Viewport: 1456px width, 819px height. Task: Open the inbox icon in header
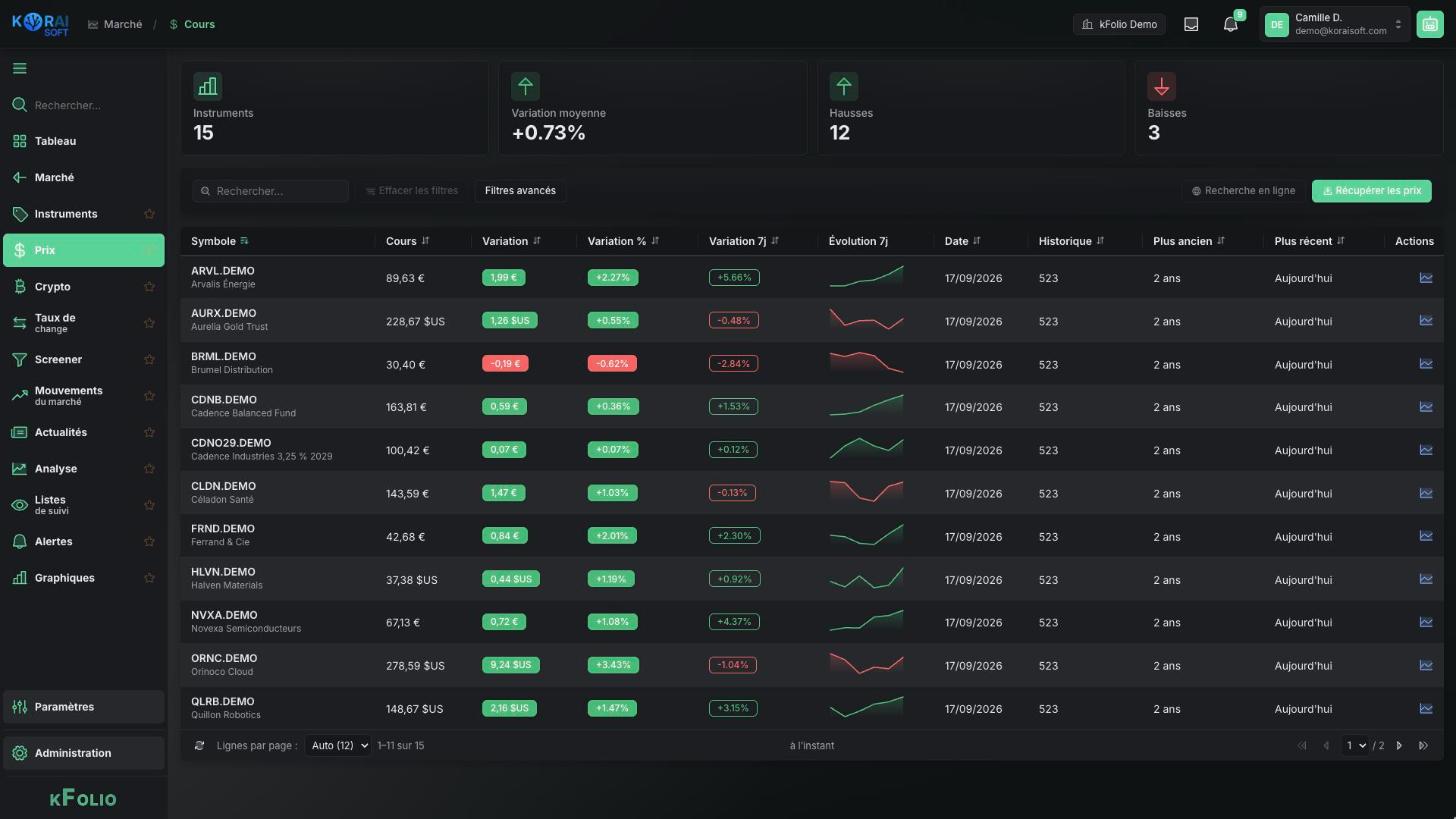coord(1191,24)
